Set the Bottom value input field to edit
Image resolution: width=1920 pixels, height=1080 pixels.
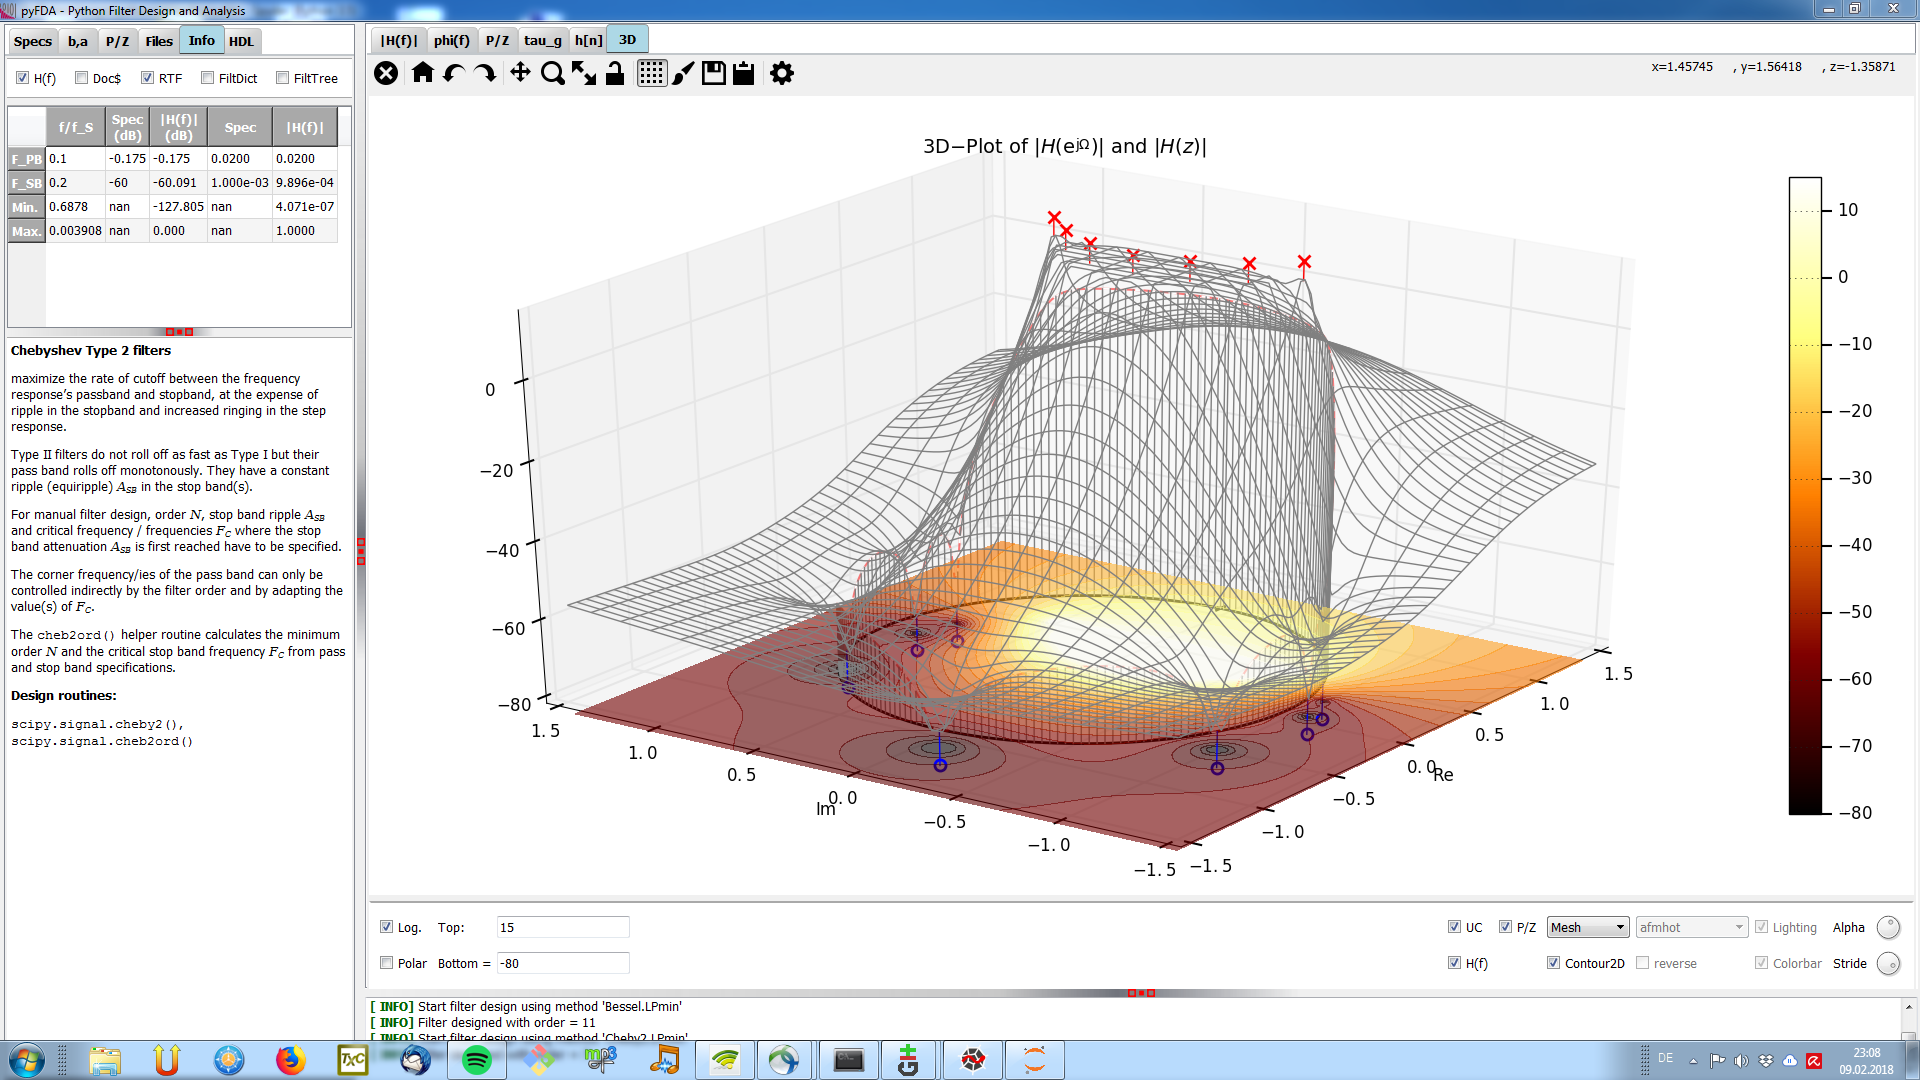[562, 962]
